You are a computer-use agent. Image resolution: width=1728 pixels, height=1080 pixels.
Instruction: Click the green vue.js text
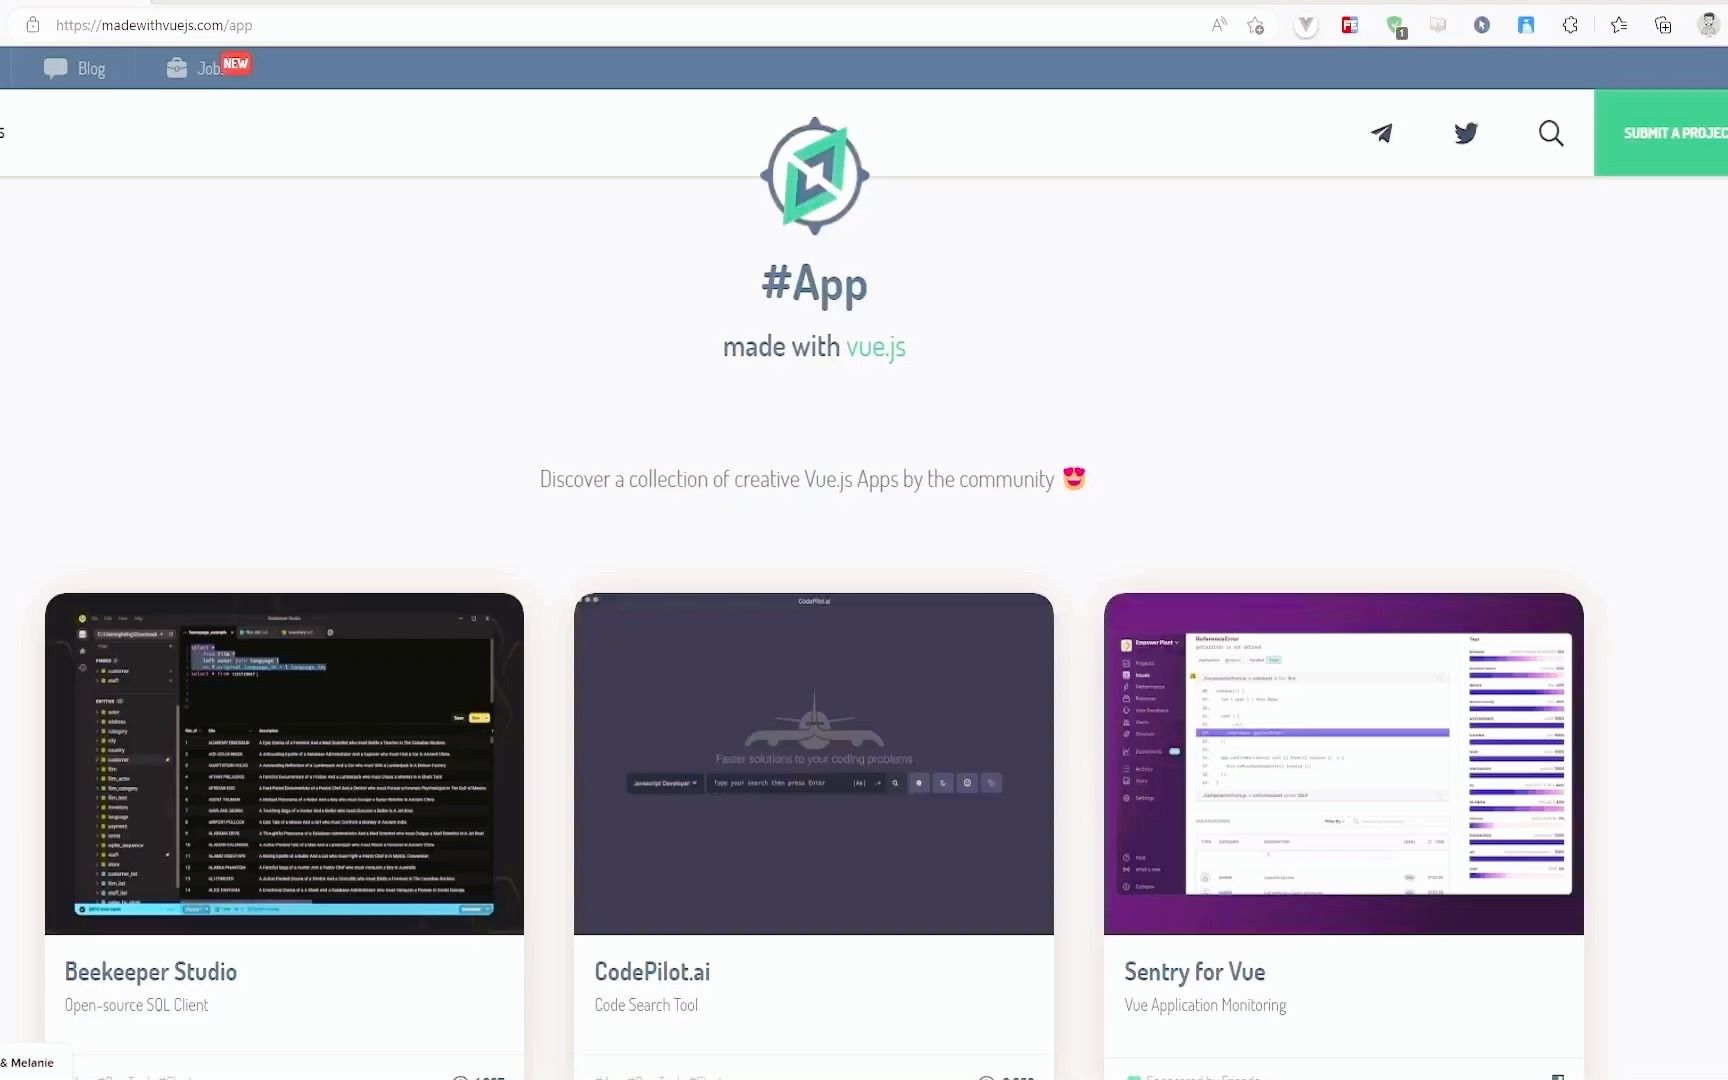pyautogui.click(x=876, y=347)
